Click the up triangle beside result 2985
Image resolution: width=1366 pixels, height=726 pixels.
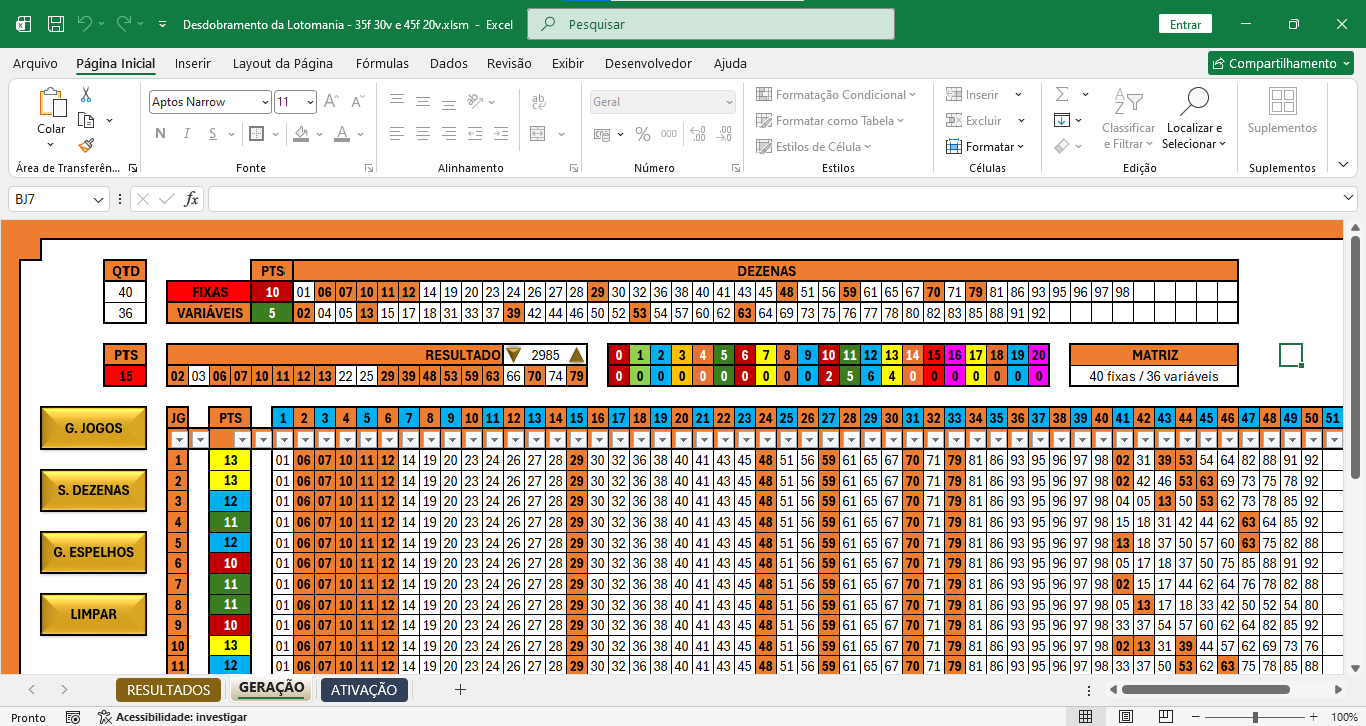576,355
